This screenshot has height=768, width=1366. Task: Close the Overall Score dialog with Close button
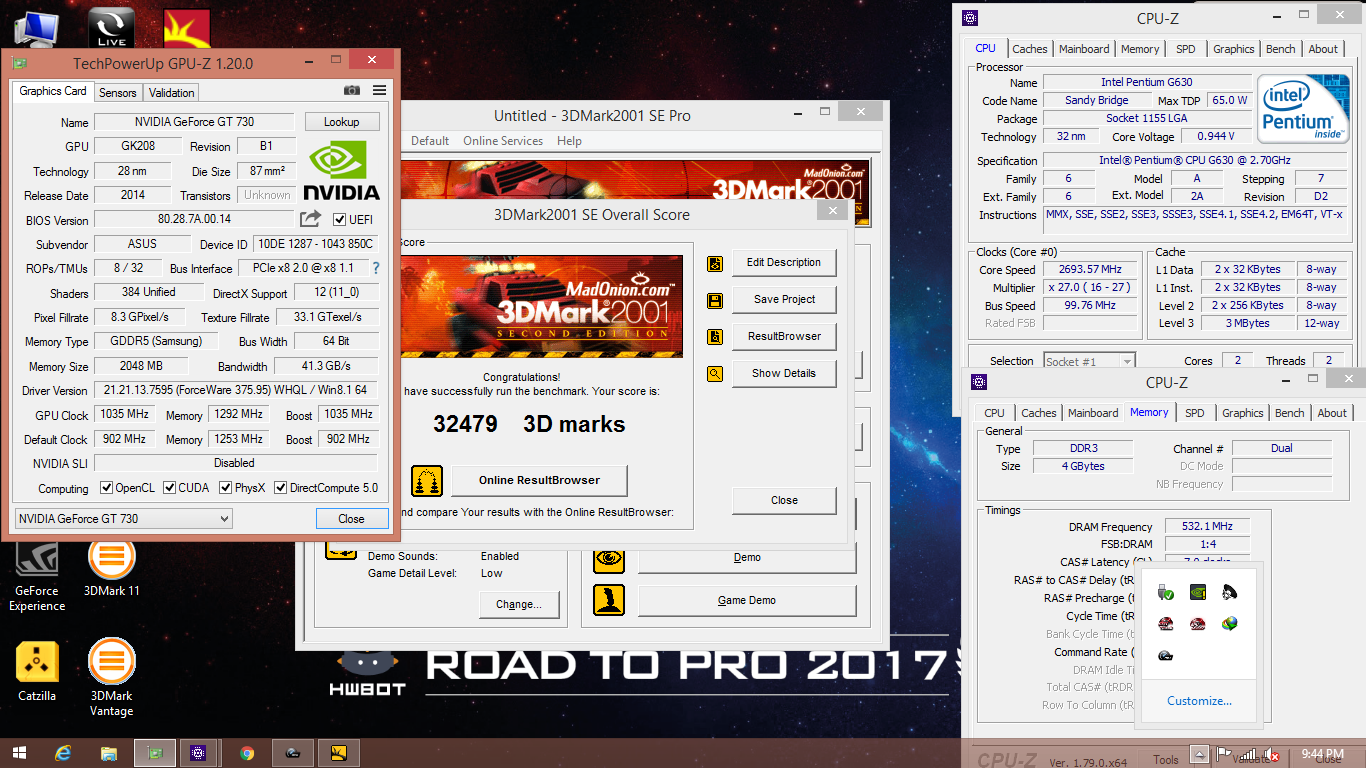784,500
